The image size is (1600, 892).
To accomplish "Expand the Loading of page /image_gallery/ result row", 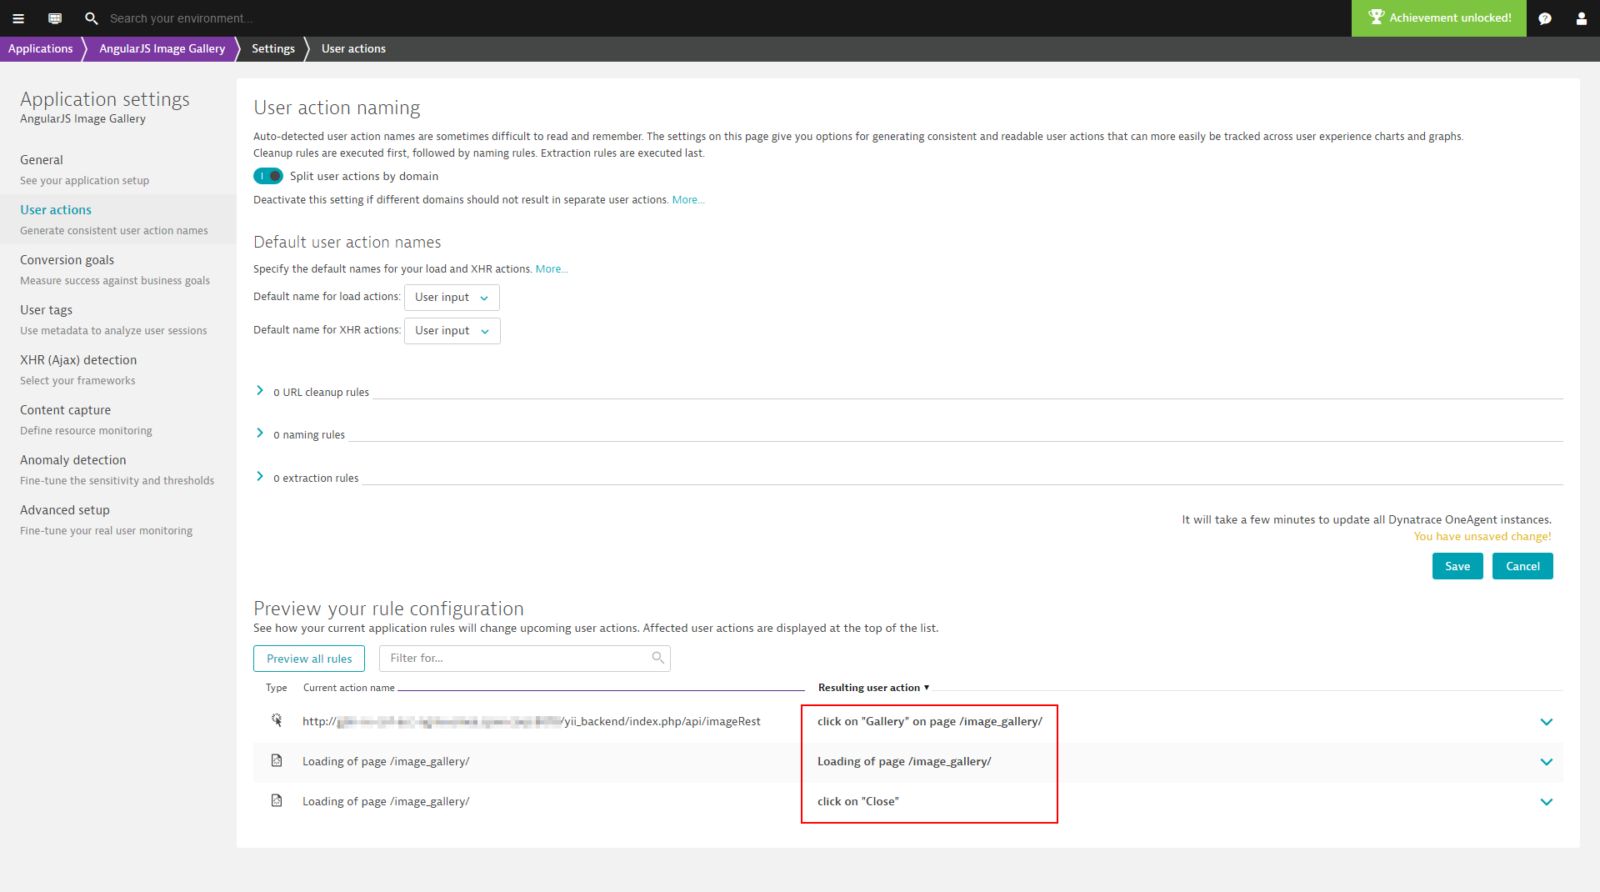I will click(1546, 762).
